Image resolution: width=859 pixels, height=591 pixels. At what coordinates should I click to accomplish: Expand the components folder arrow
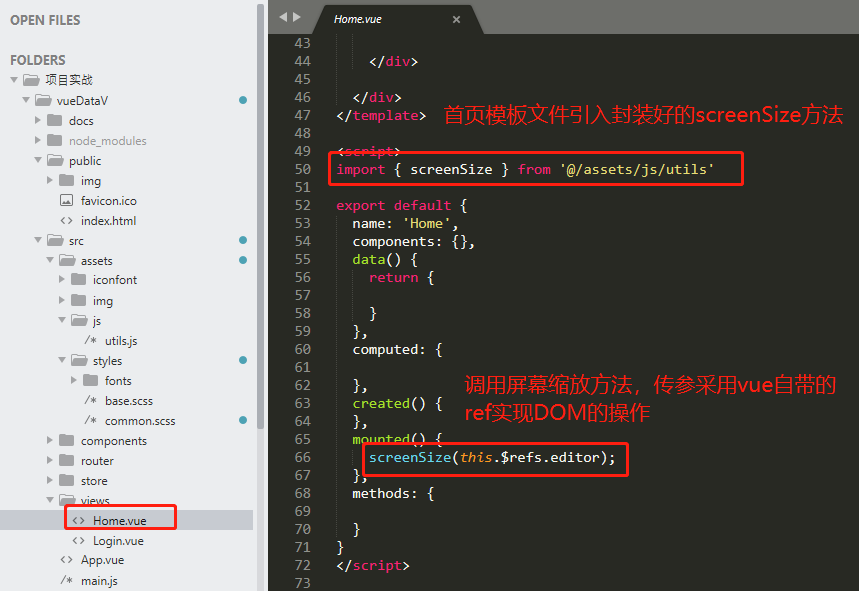click(50, 440)
